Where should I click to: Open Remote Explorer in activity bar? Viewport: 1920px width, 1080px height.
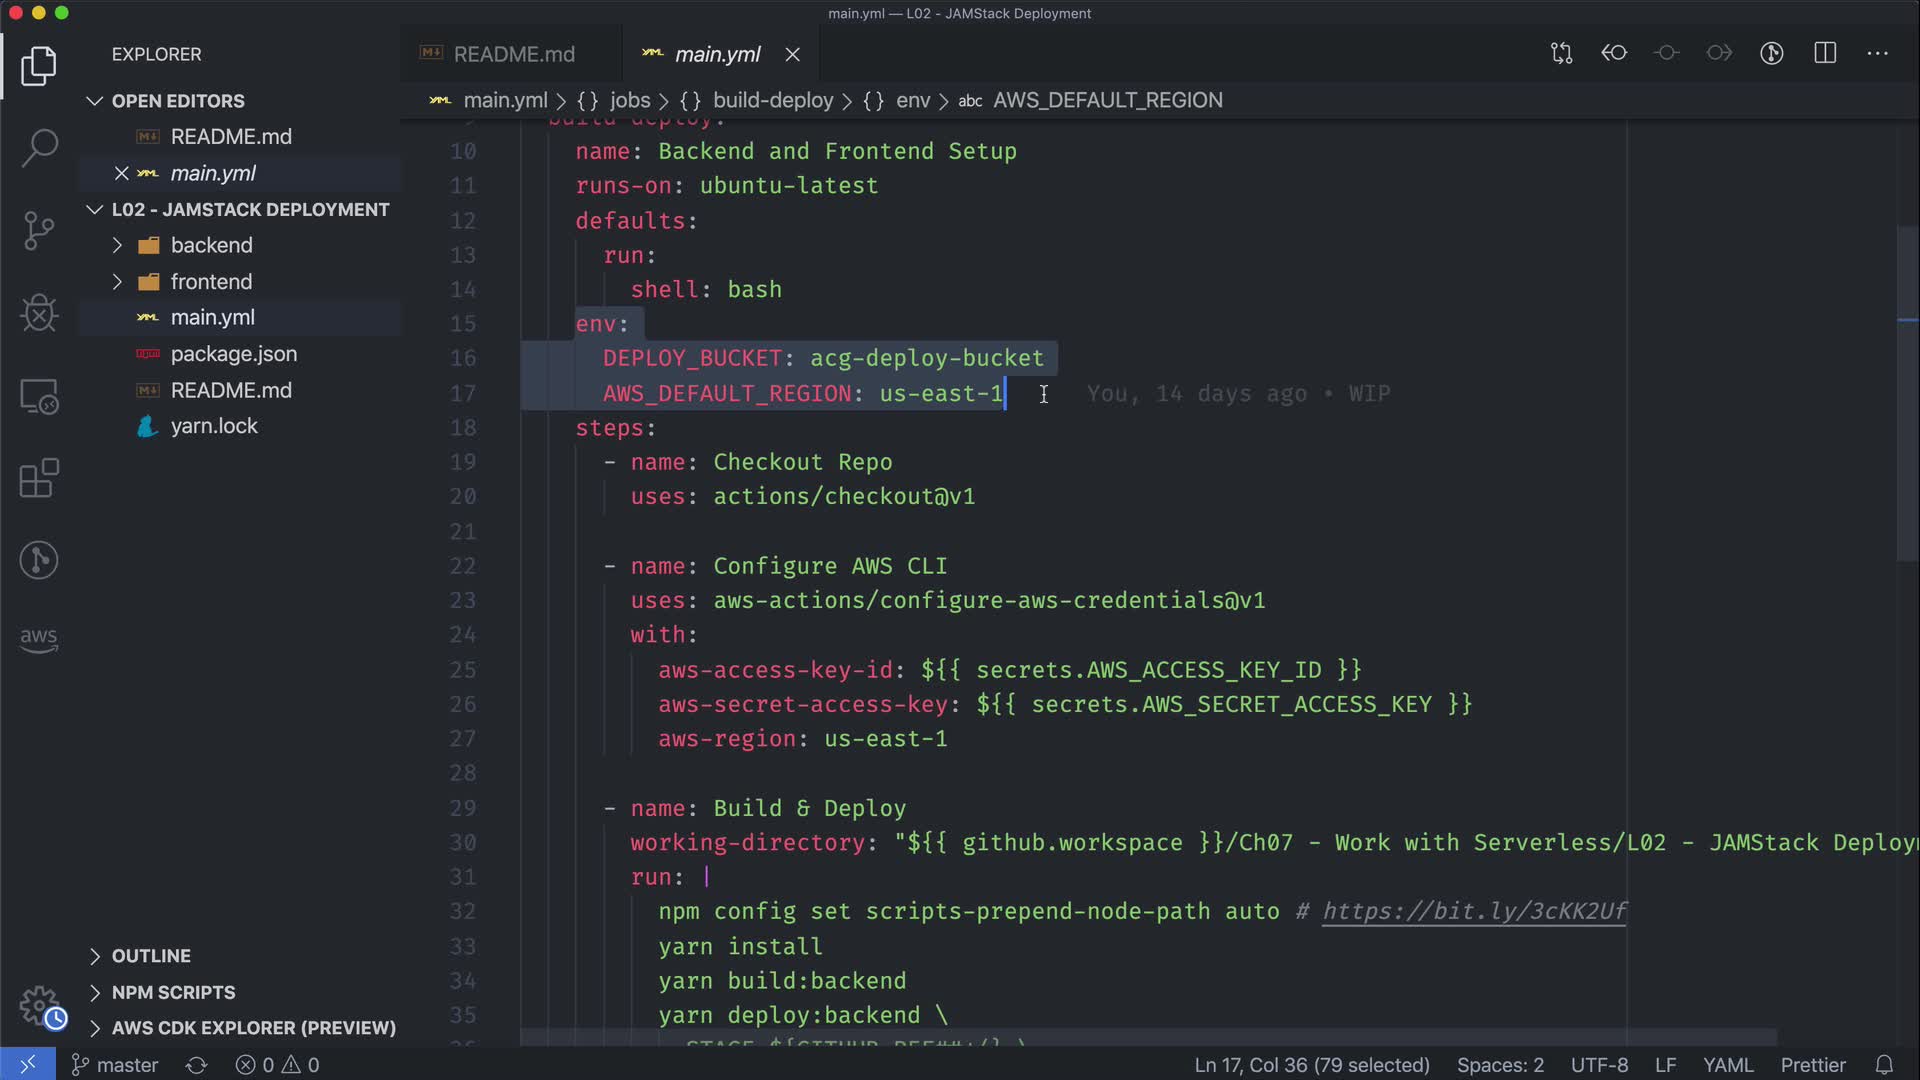(39, 397)
